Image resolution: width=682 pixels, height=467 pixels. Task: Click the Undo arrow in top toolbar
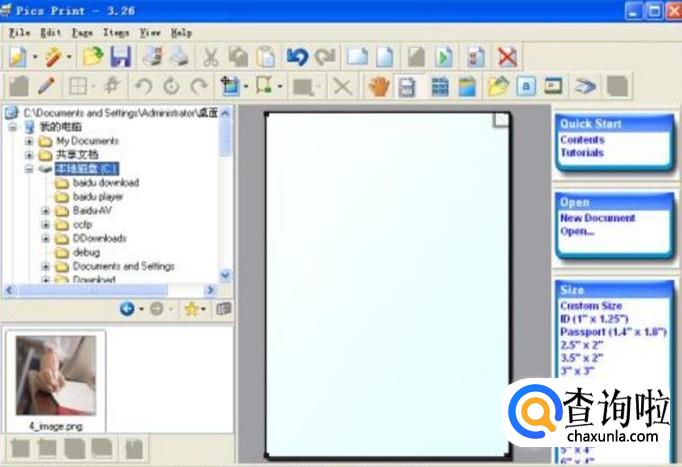click(296, 57)
